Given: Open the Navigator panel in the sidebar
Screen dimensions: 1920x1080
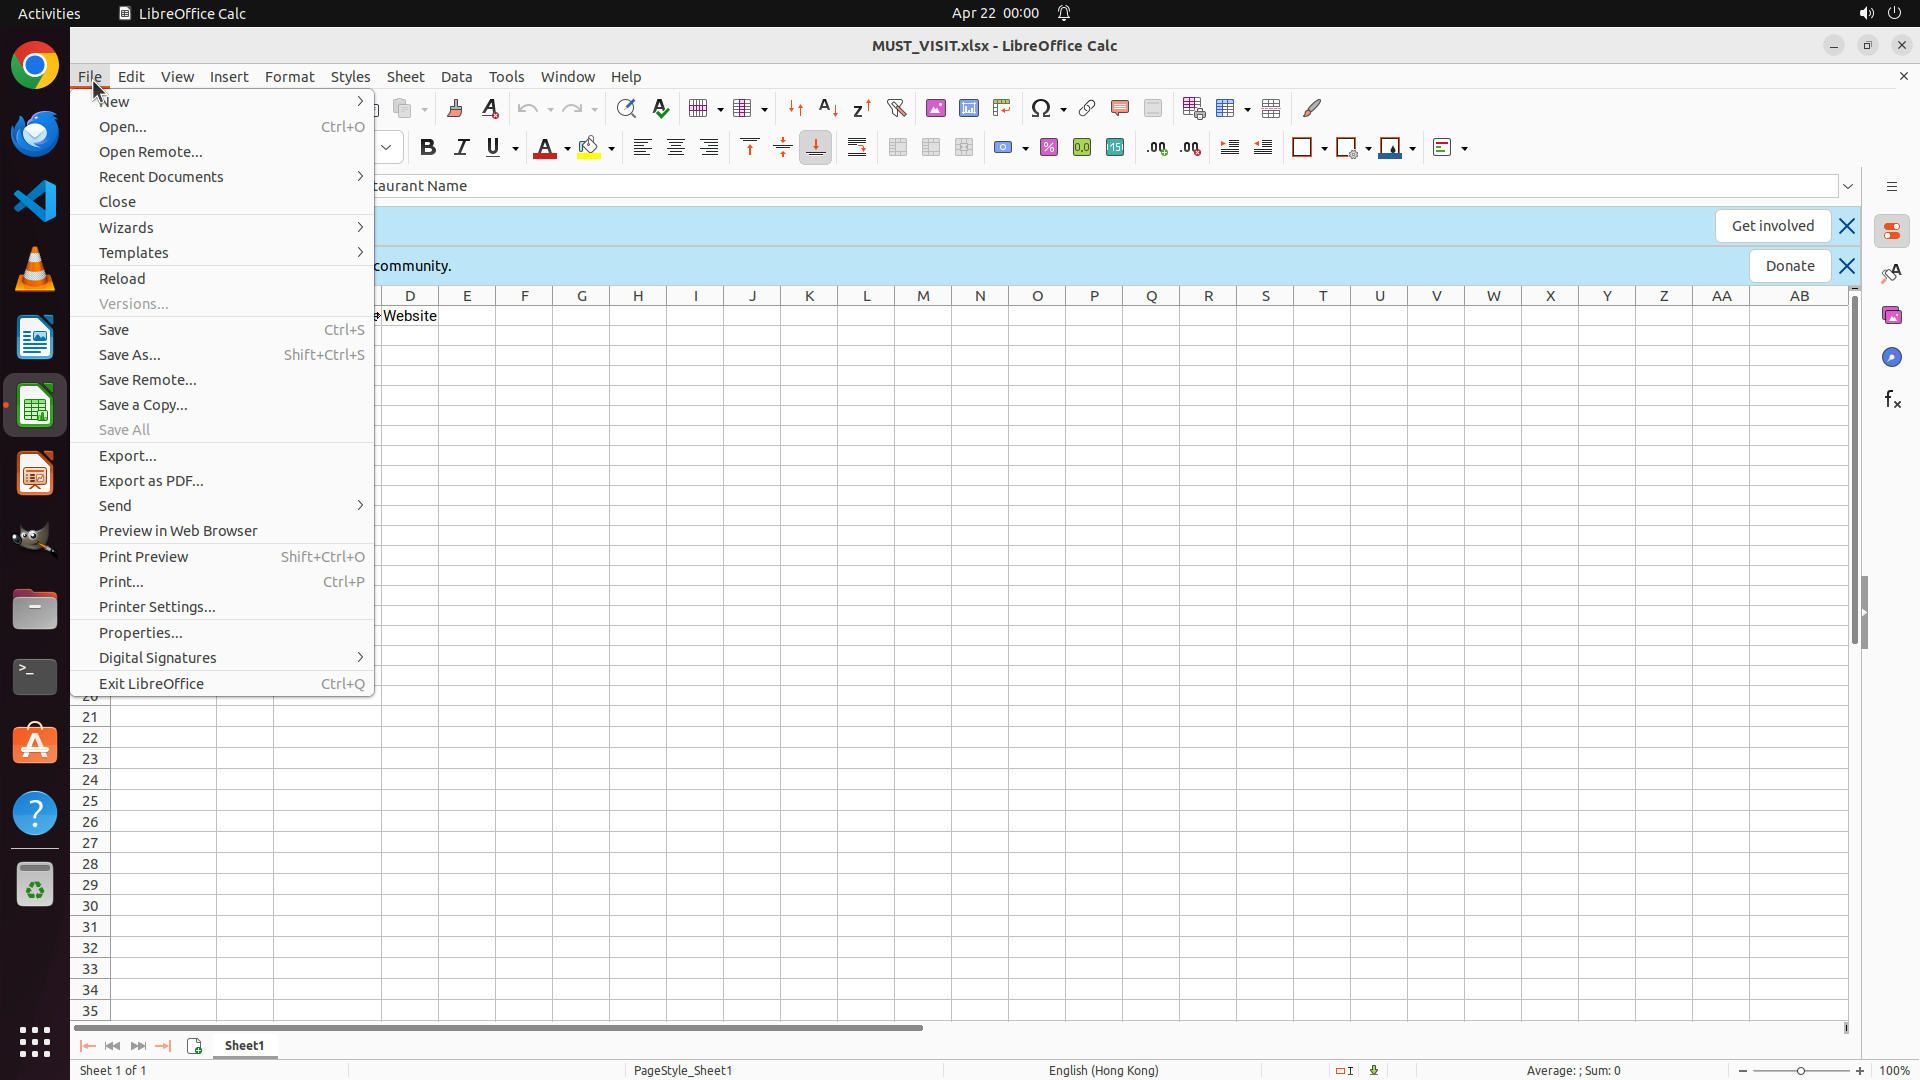Looking at the screenshot, I should pyautogui.click(x=1892, y=357).
